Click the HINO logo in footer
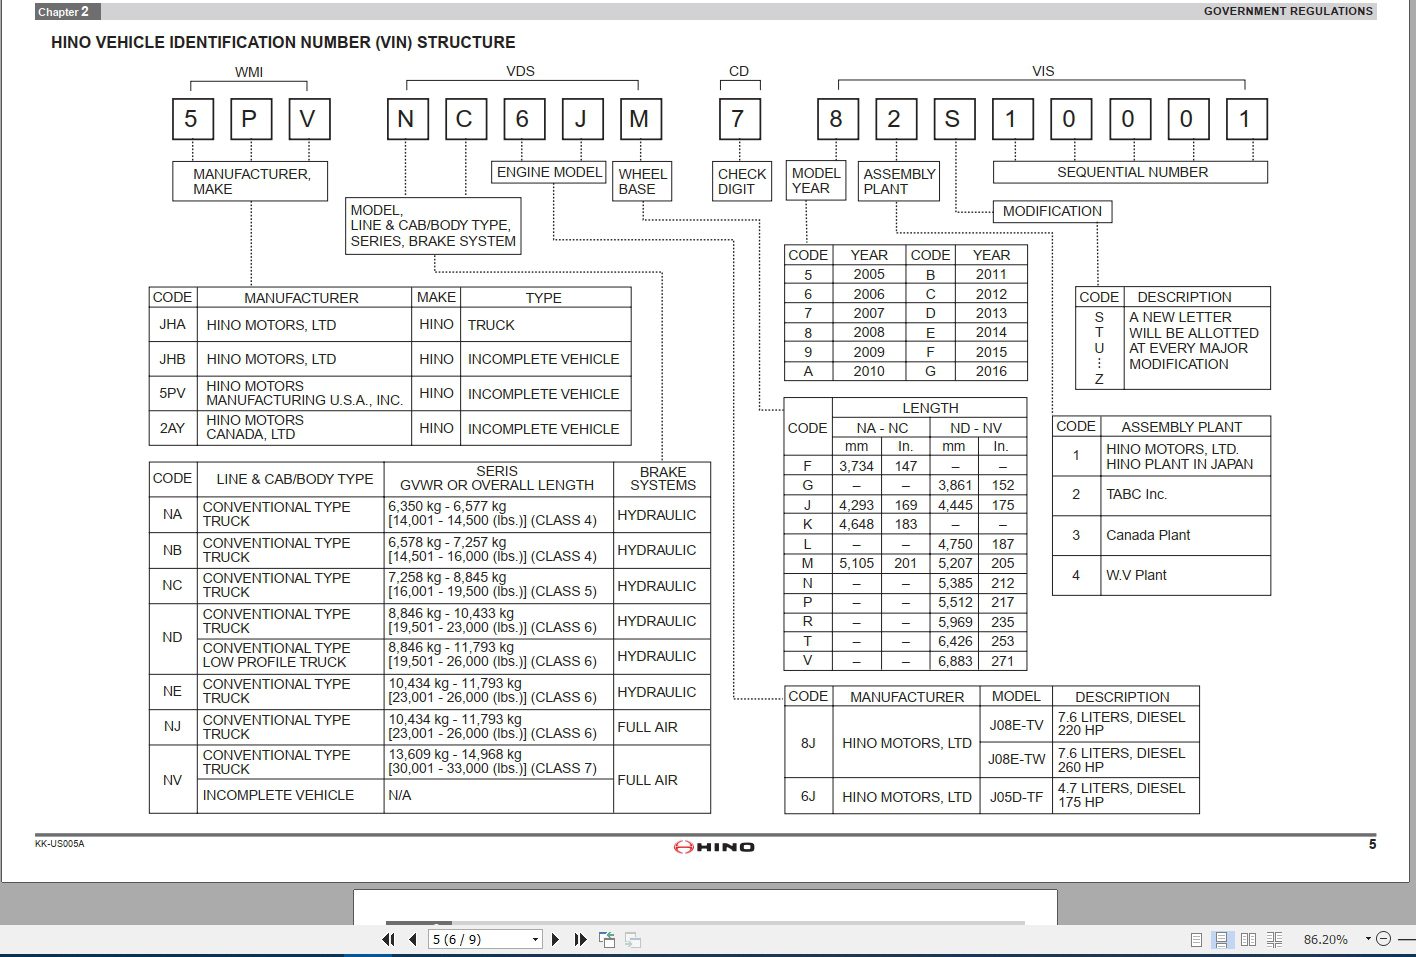 click(x=713, y=847)
